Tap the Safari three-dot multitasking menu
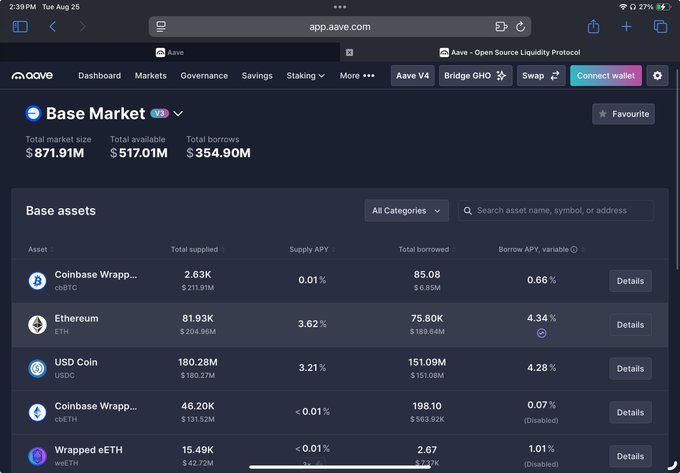Image resolution: width=680 pixels, height=473 pixels. click(340, 7)
